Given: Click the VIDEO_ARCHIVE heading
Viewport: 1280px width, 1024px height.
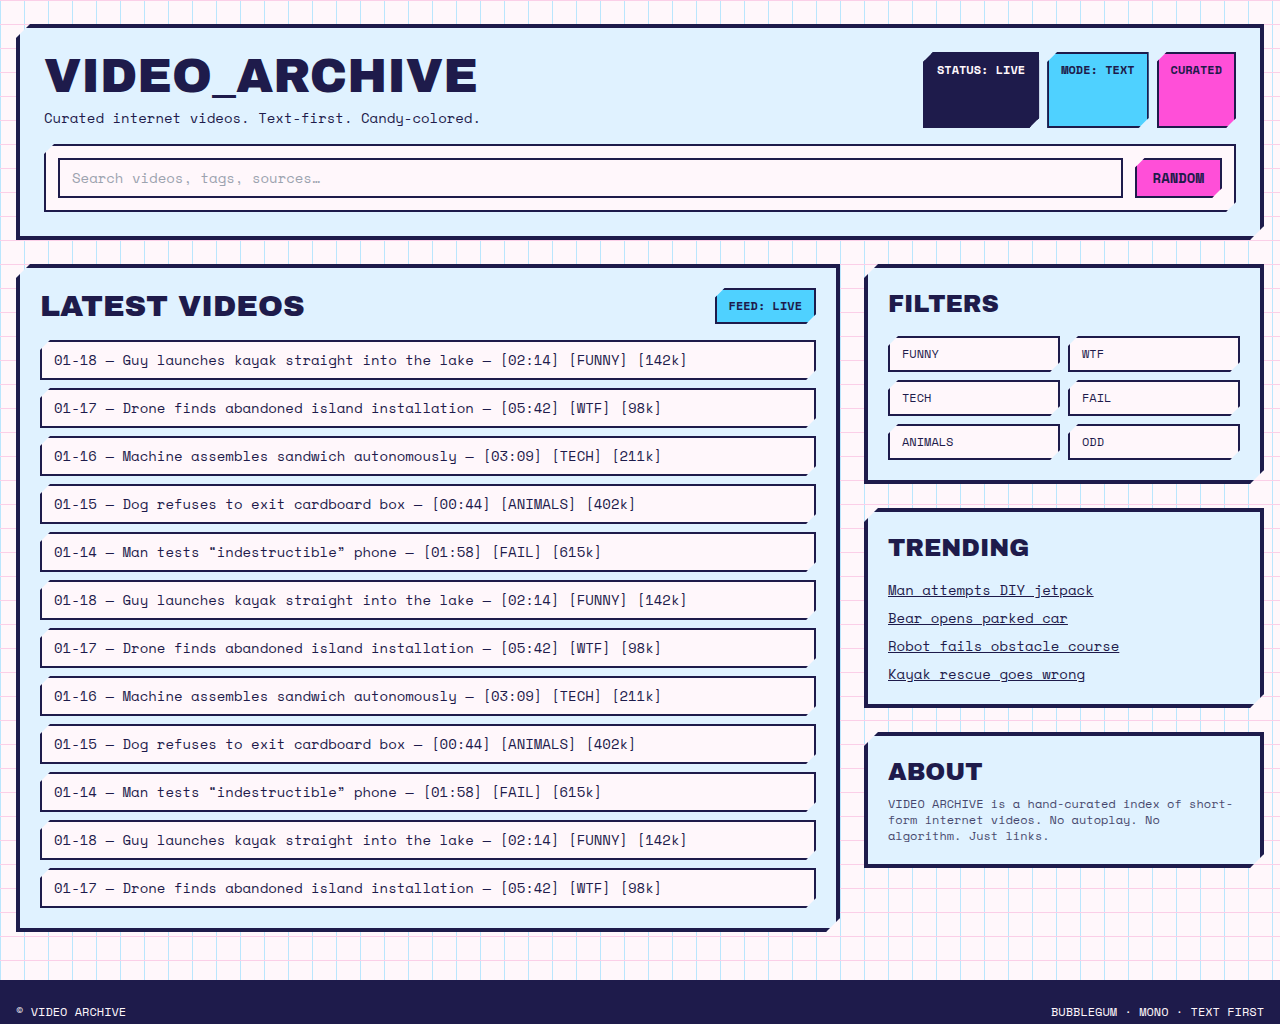Looking at the screenshot, I should click(261, 76).
